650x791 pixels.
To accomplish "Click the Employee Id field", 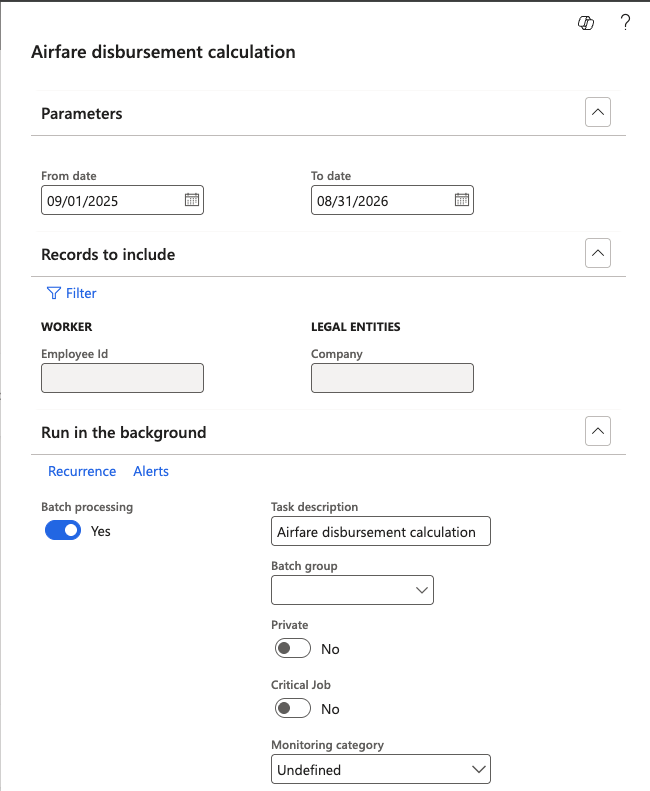I will tap(122, 378).
